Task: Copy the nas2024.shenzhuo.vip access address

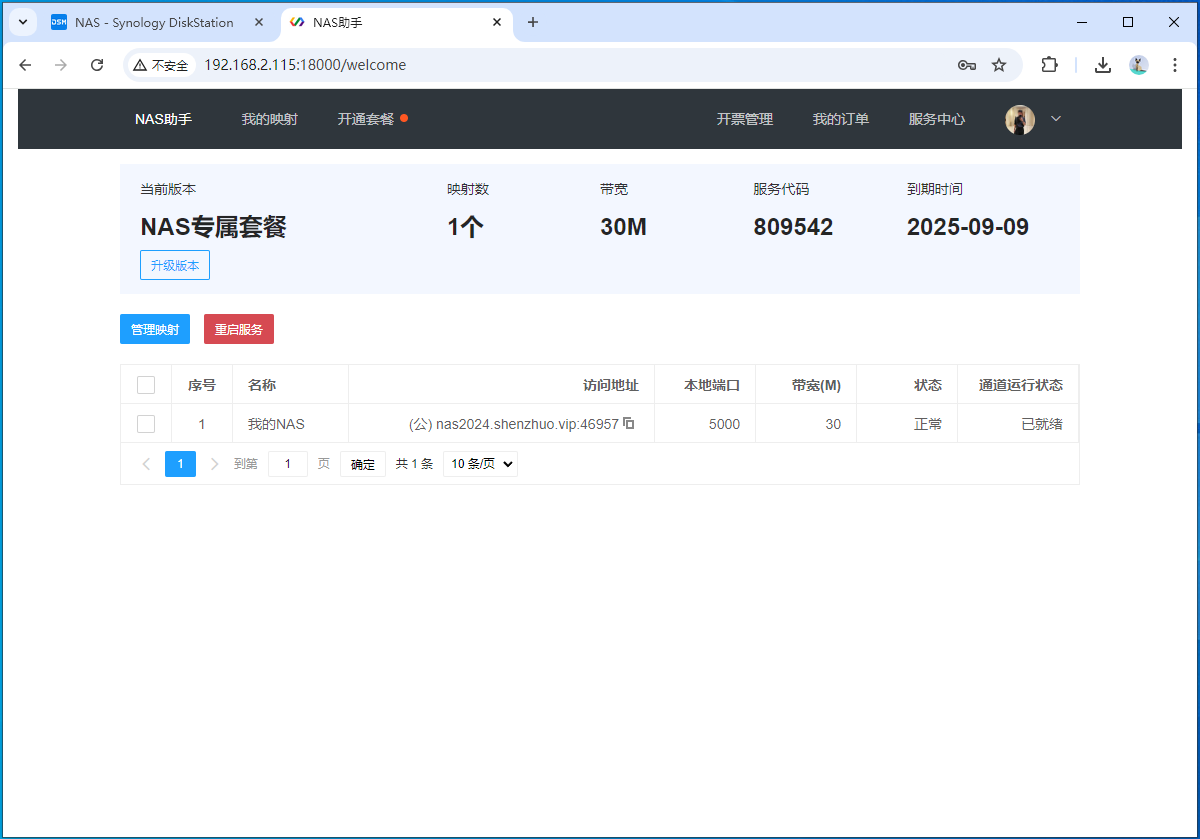Action: [x=629, y=423]
